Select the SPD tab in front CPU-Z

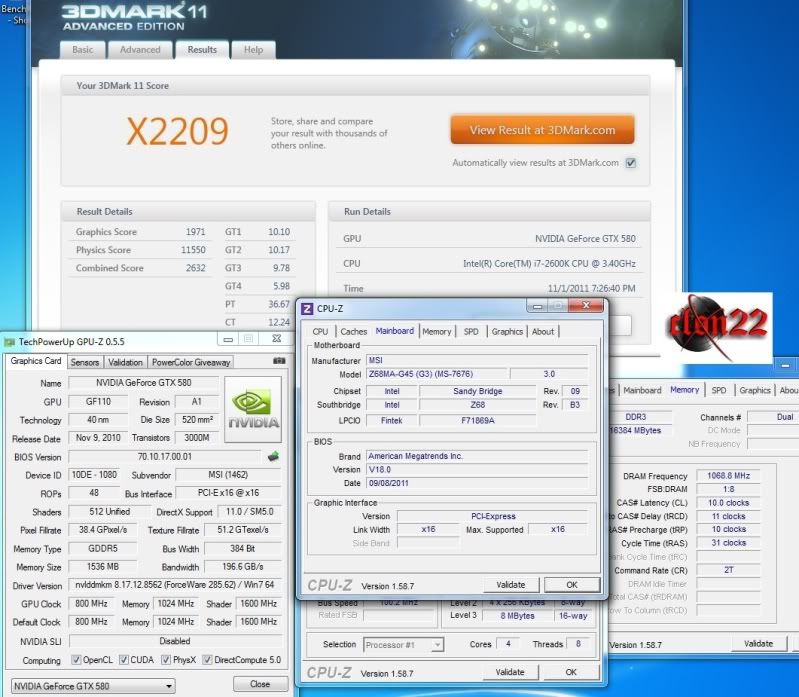pyautogui.click(x=471, y=332)
